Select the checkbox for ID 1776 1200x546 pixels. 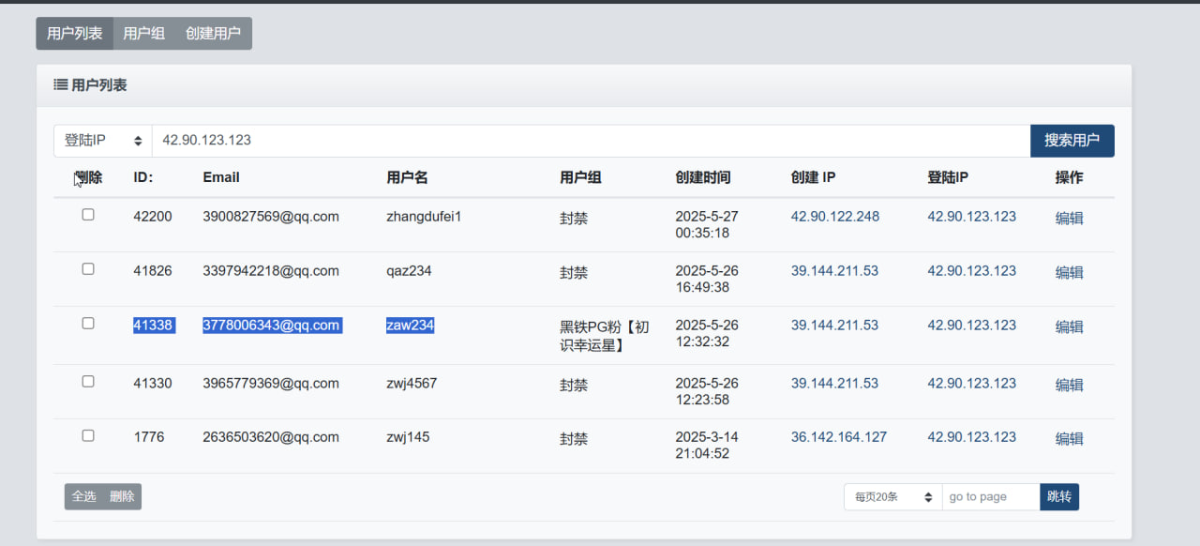point(88,435)
